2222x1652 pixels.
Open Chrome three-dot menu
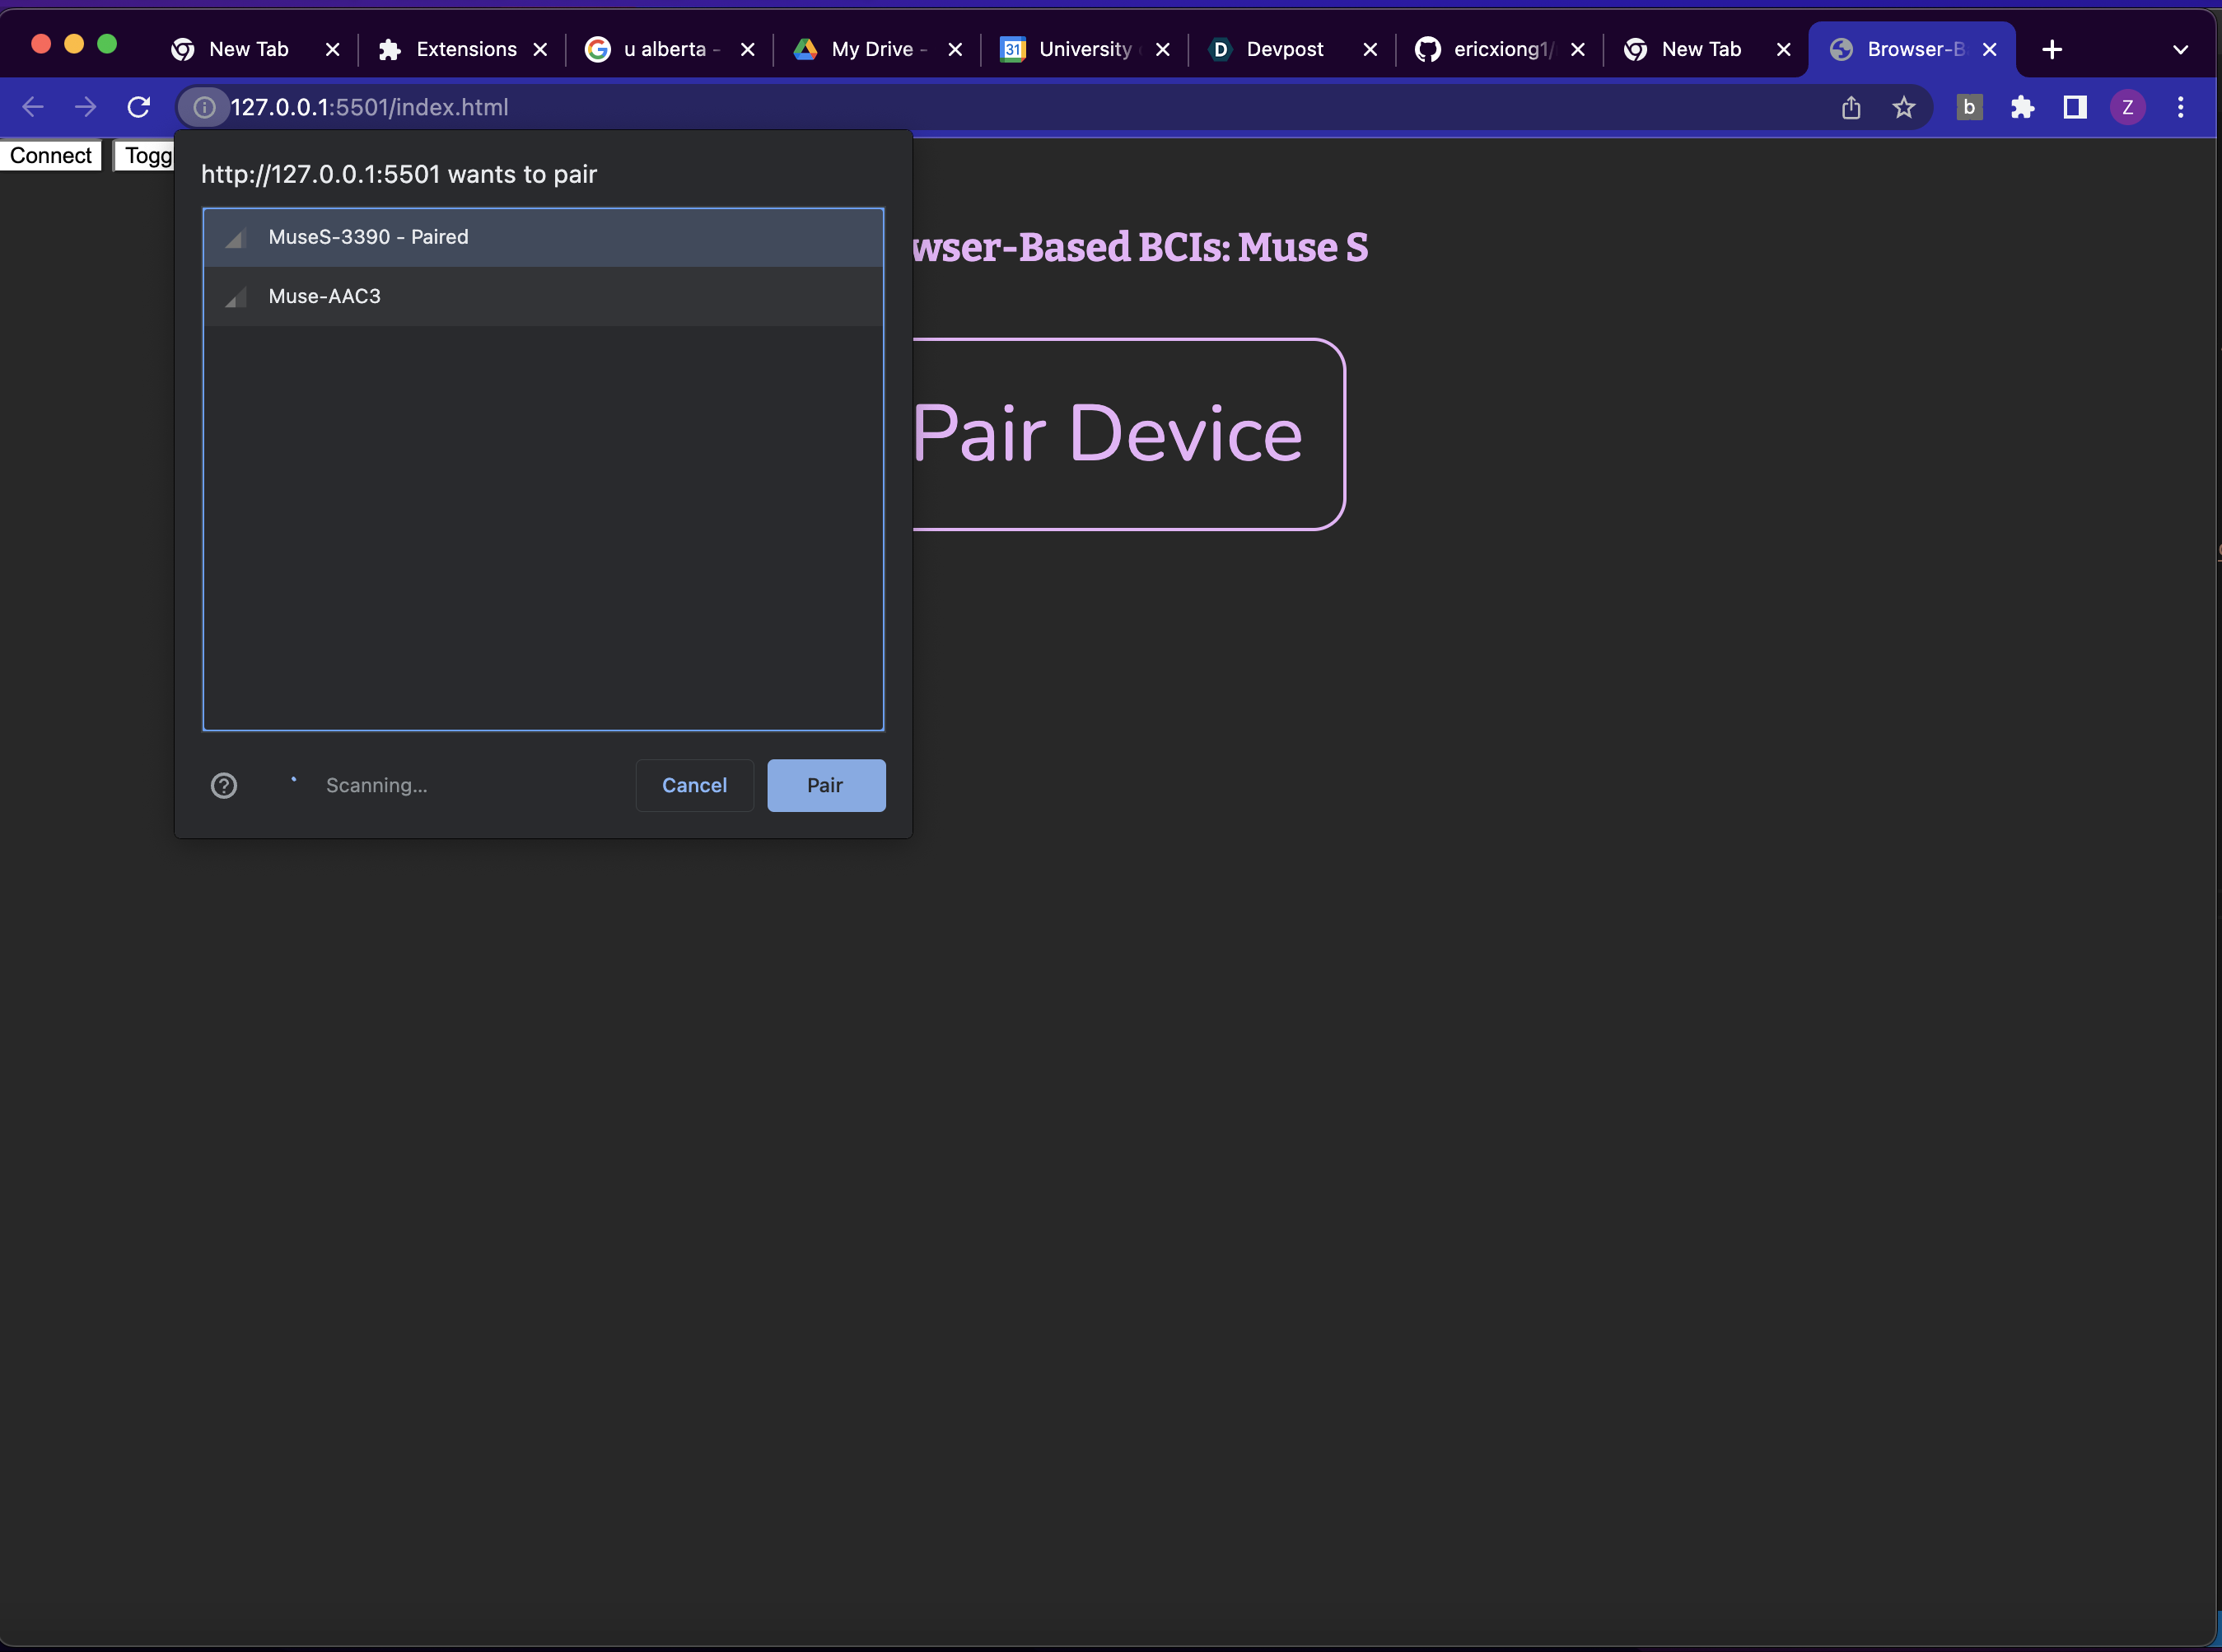[2180, 107]
